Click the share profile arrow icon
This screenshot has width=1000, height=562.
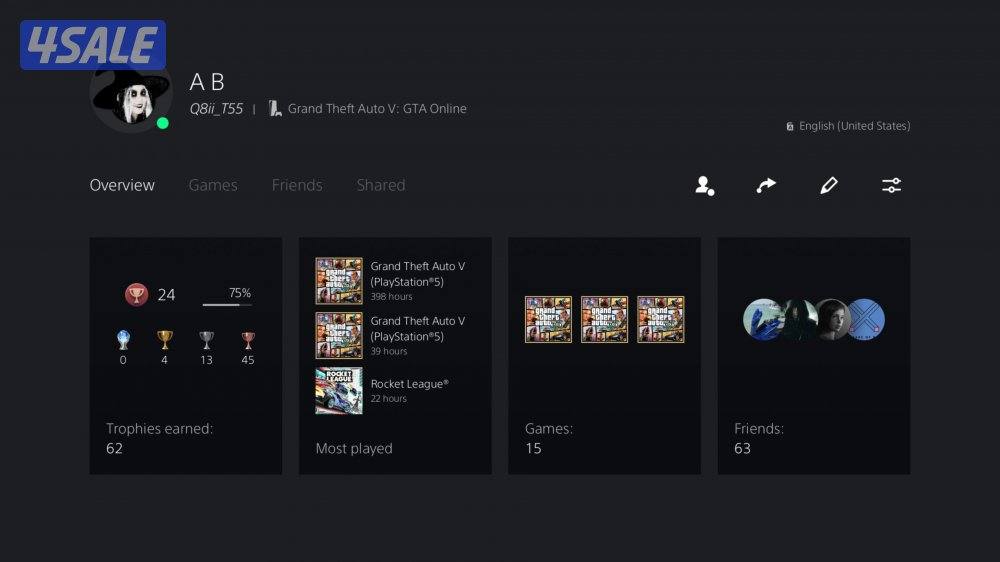[x=766, y=185]
